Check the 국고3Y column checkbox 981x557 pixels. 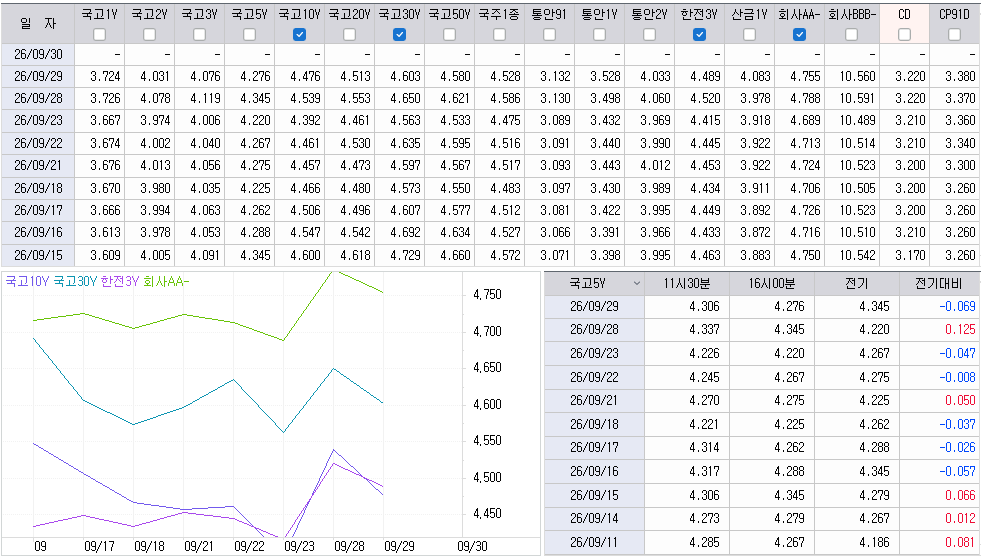(200, 35)
